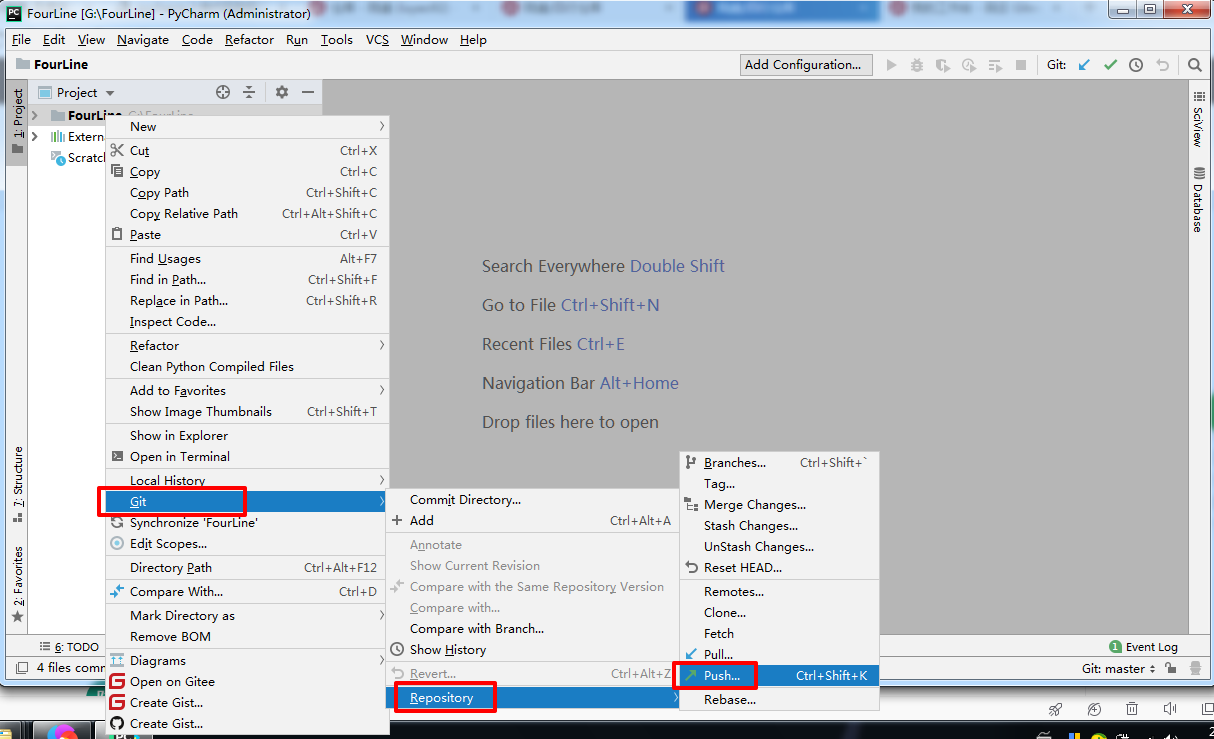The image size is (1214, 739).
Task: Open the Project panel settings gear
Action: pos(282,92)
